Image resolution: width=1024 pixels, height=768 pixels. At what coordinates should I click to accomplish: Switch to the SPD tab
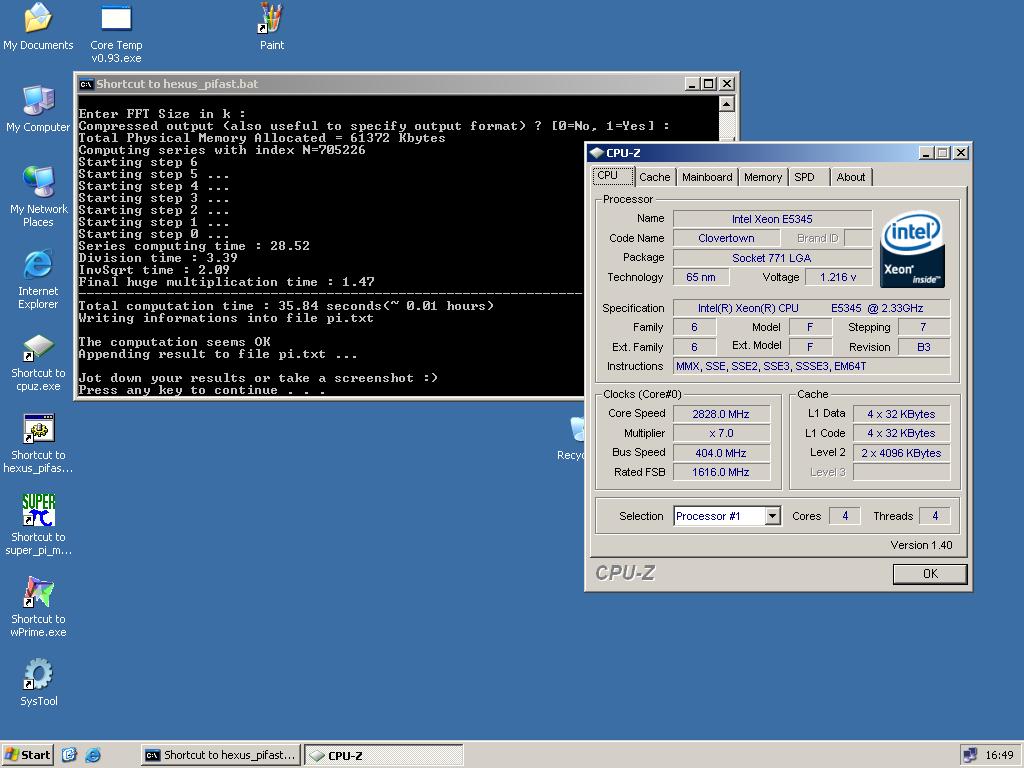point(808,177)
